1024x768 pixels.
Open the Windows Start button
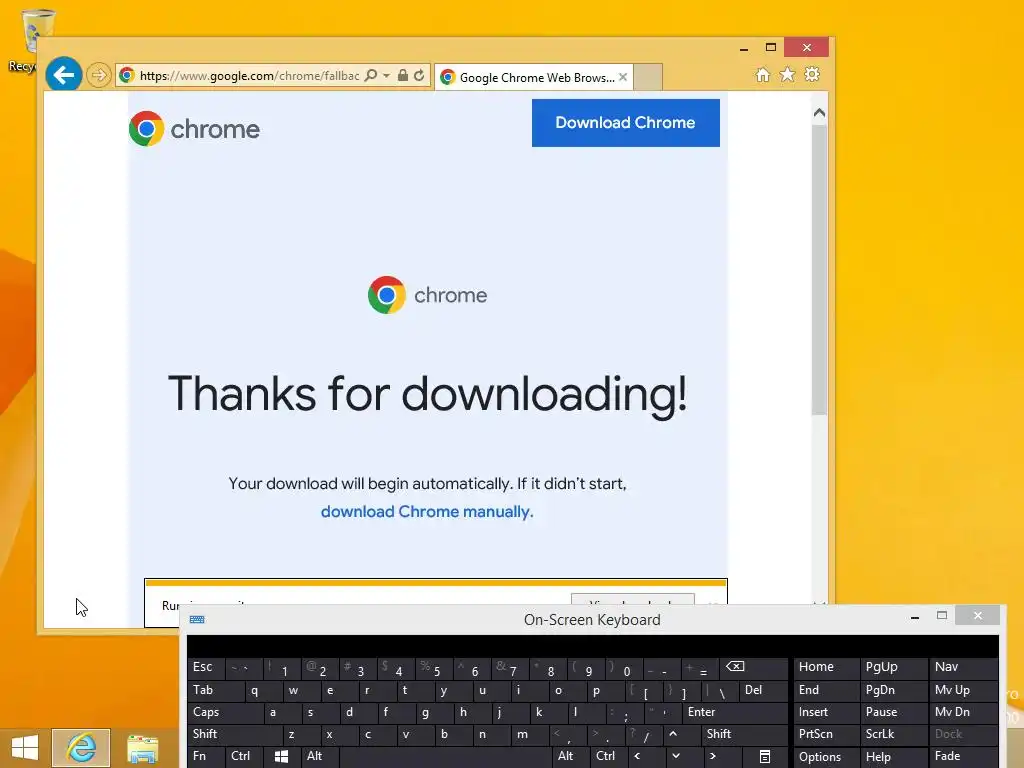point(25,748)
